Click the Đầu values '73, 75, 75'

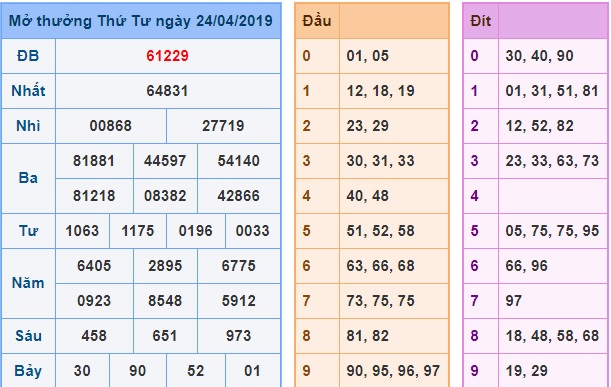[380, 301]
